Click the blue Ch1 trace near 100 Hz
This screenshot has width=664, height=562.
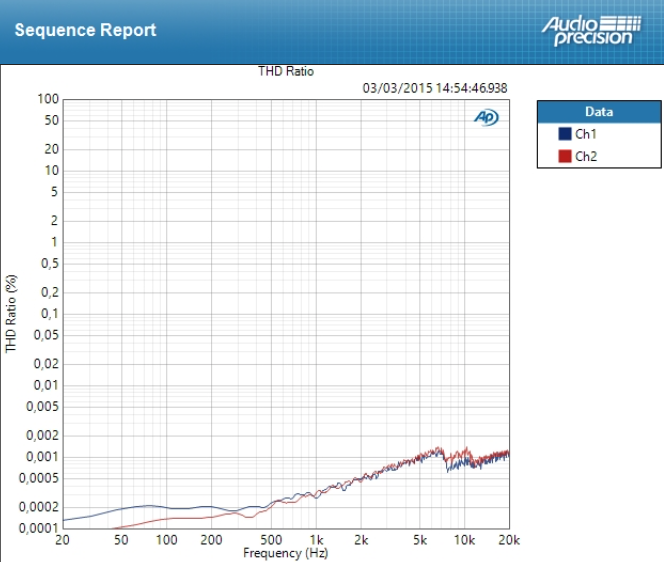pos(166,508)
